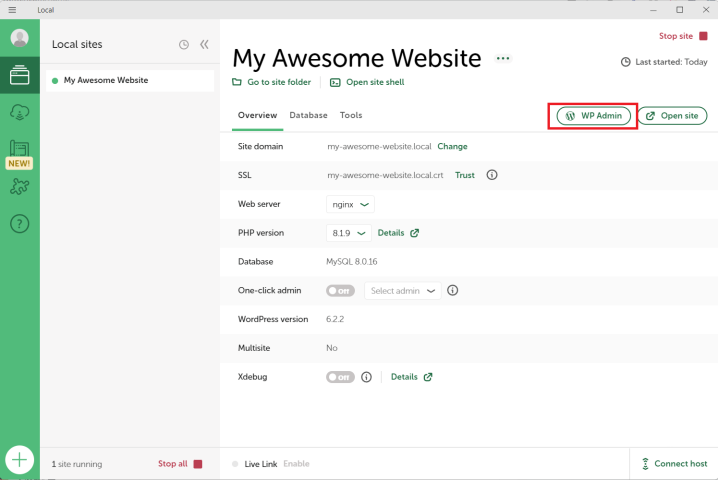Click the 1 site running status text

coord(77,464)
